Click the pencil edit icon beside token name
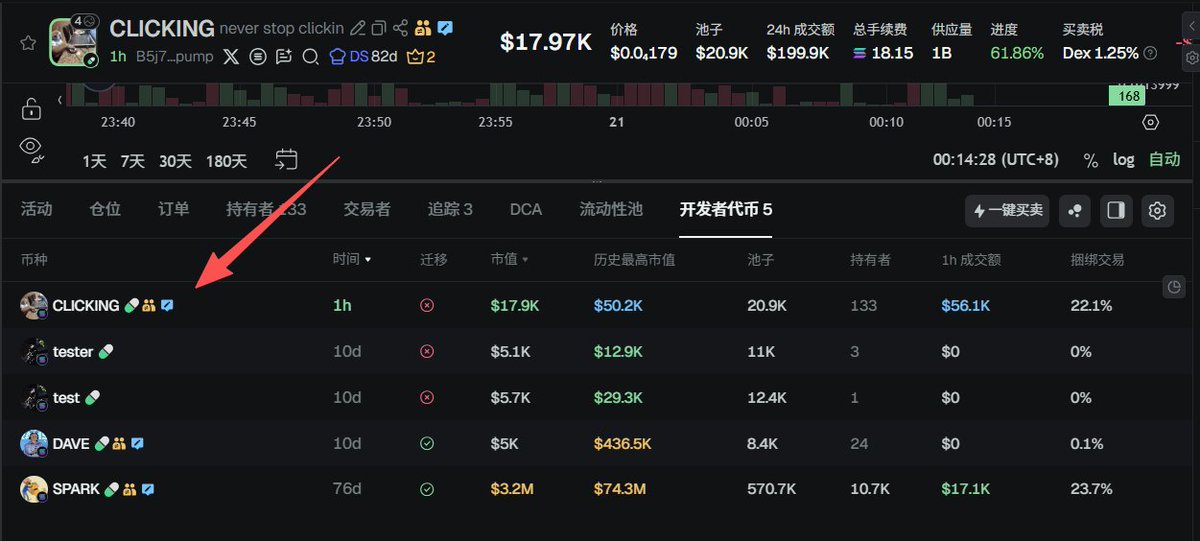Viewport: 1200px width, 541px height. (x=358, y=28)
